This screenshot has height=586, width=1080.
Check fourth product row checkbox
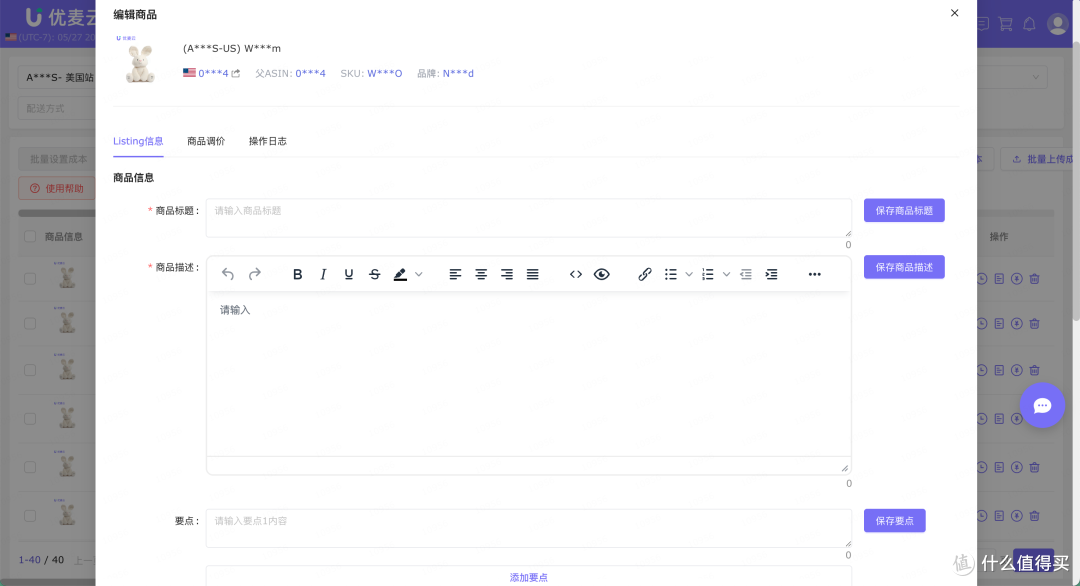pyautogui.click(x=30, y=419)
